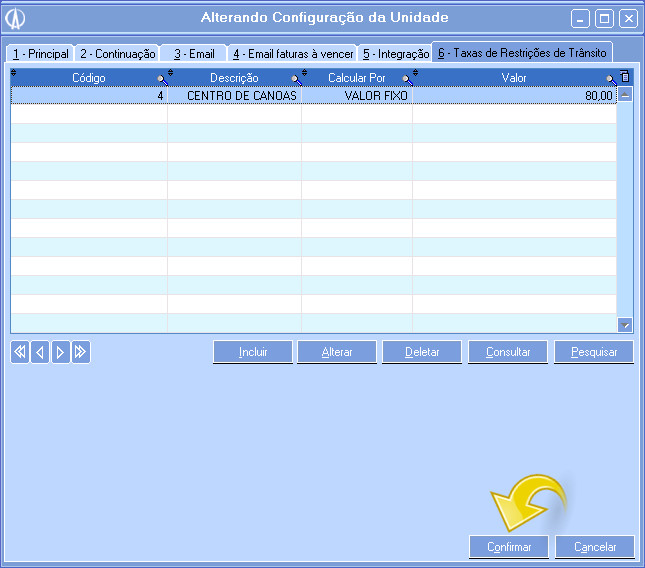Switch to 5 - Integração tab
Viewport: 645px width, 568px height.
[396, 54]
